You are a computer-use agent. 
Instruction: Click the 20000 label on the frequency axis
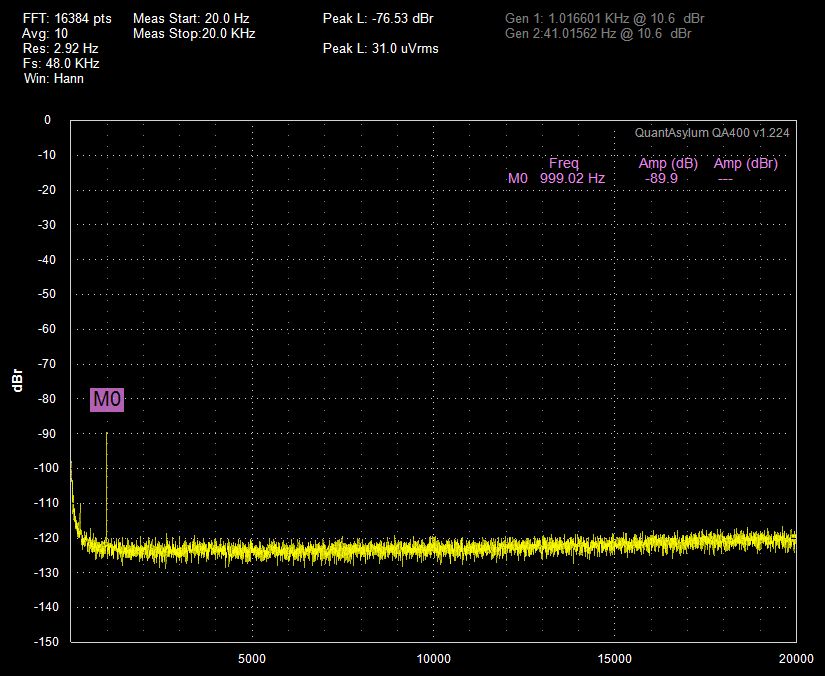[x=796, y=659]
